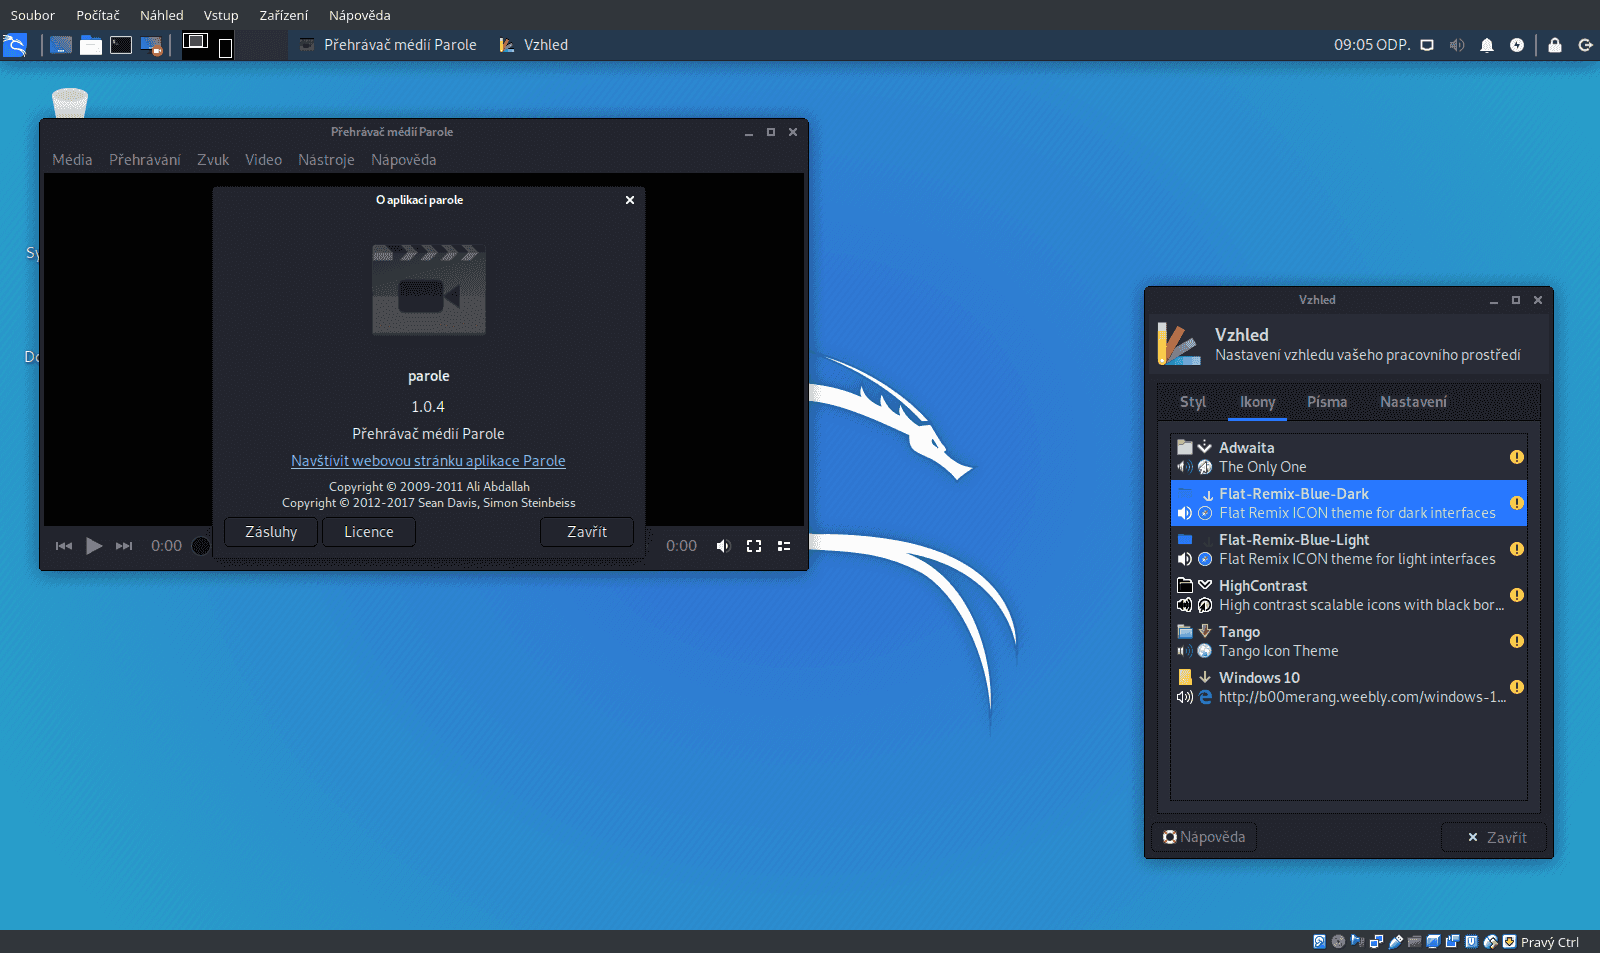Select the Tango icon theme
Viewport: 1600px width, 953px height.
coord(1300,640)
